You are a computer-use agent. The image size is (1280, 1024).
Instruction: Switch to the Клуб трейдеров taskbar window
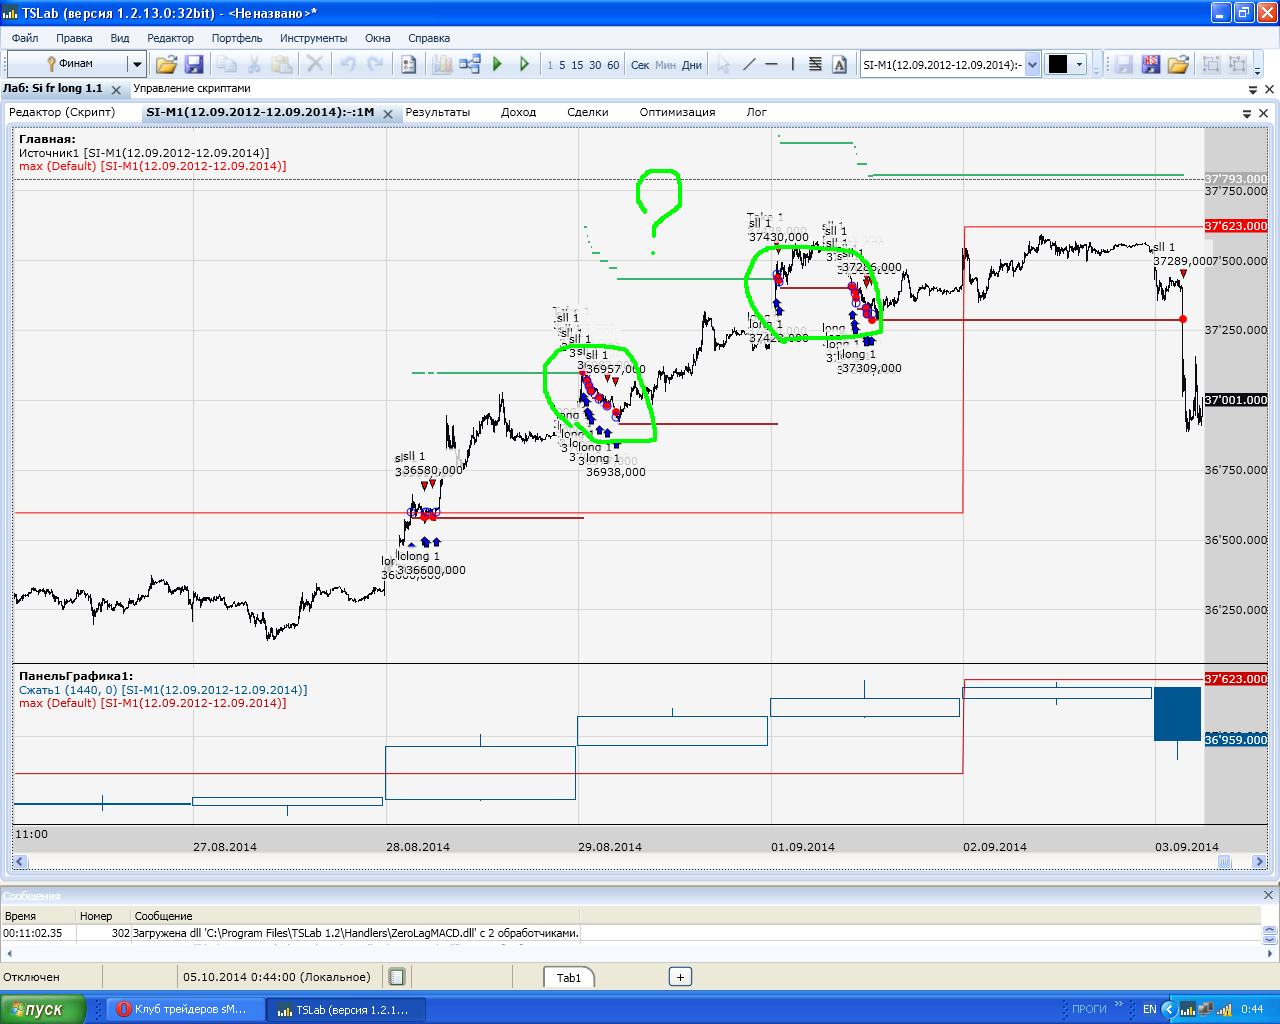(x=186, y=1009)
